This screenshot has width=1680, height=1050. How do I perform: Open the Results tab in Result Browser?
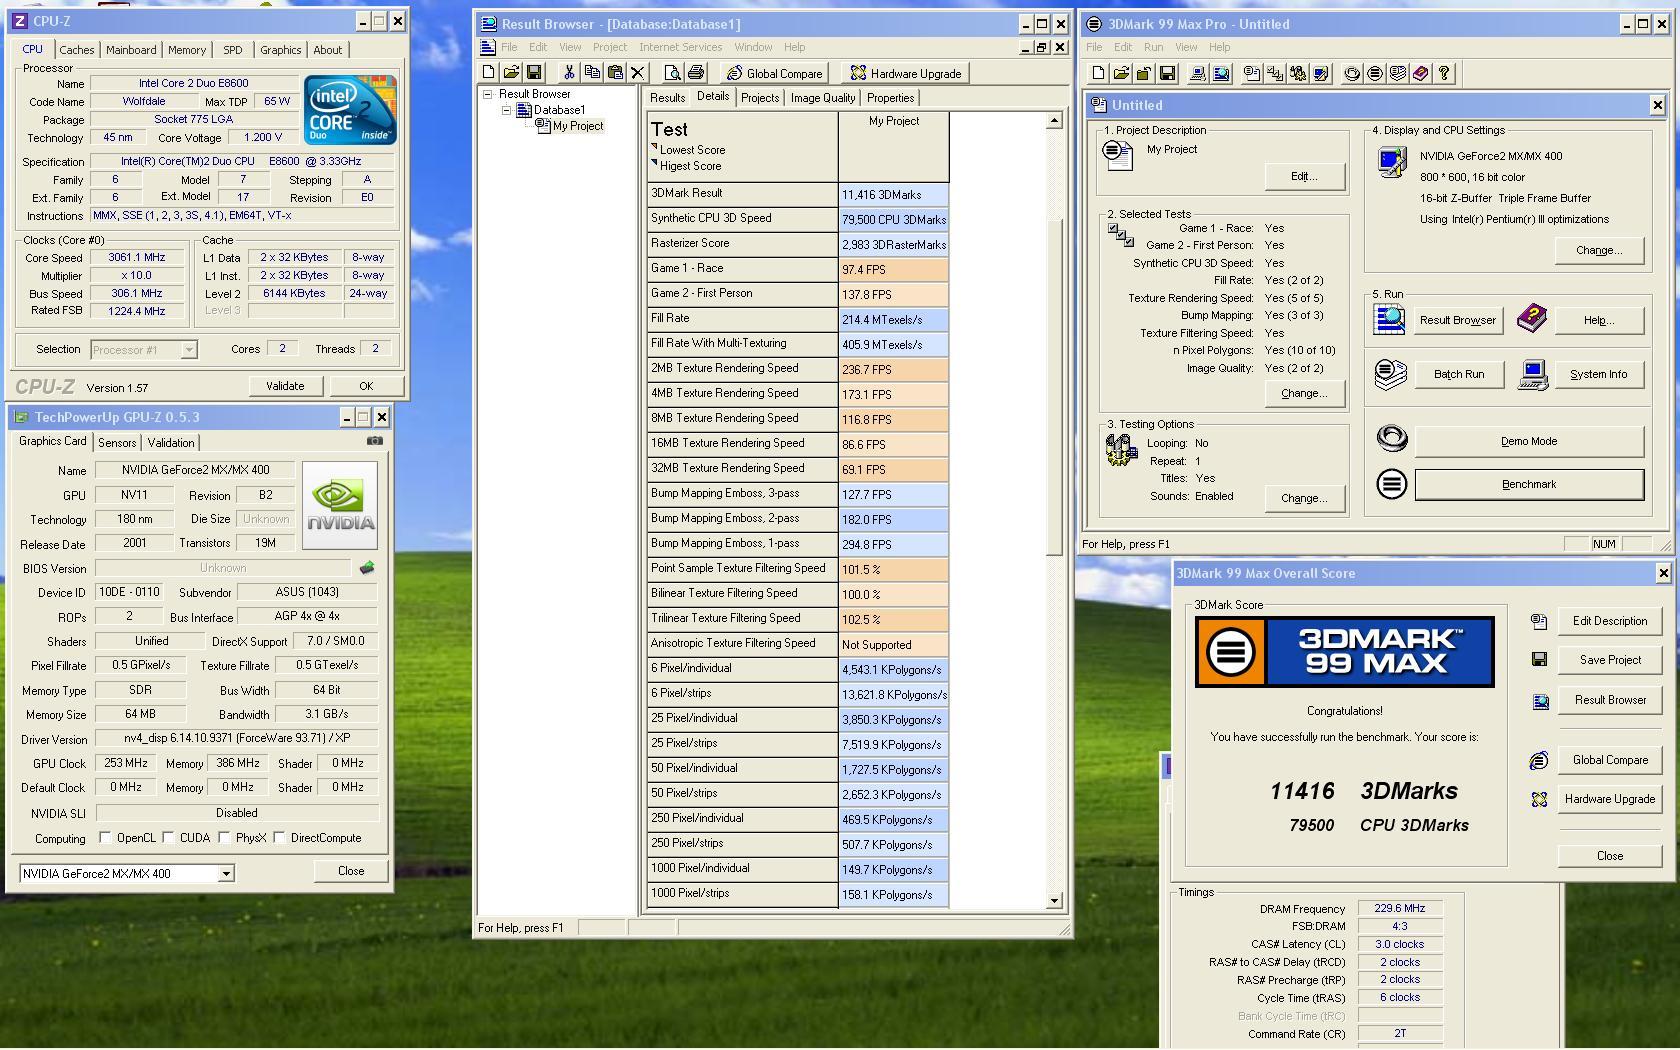(x=667, y=98)
